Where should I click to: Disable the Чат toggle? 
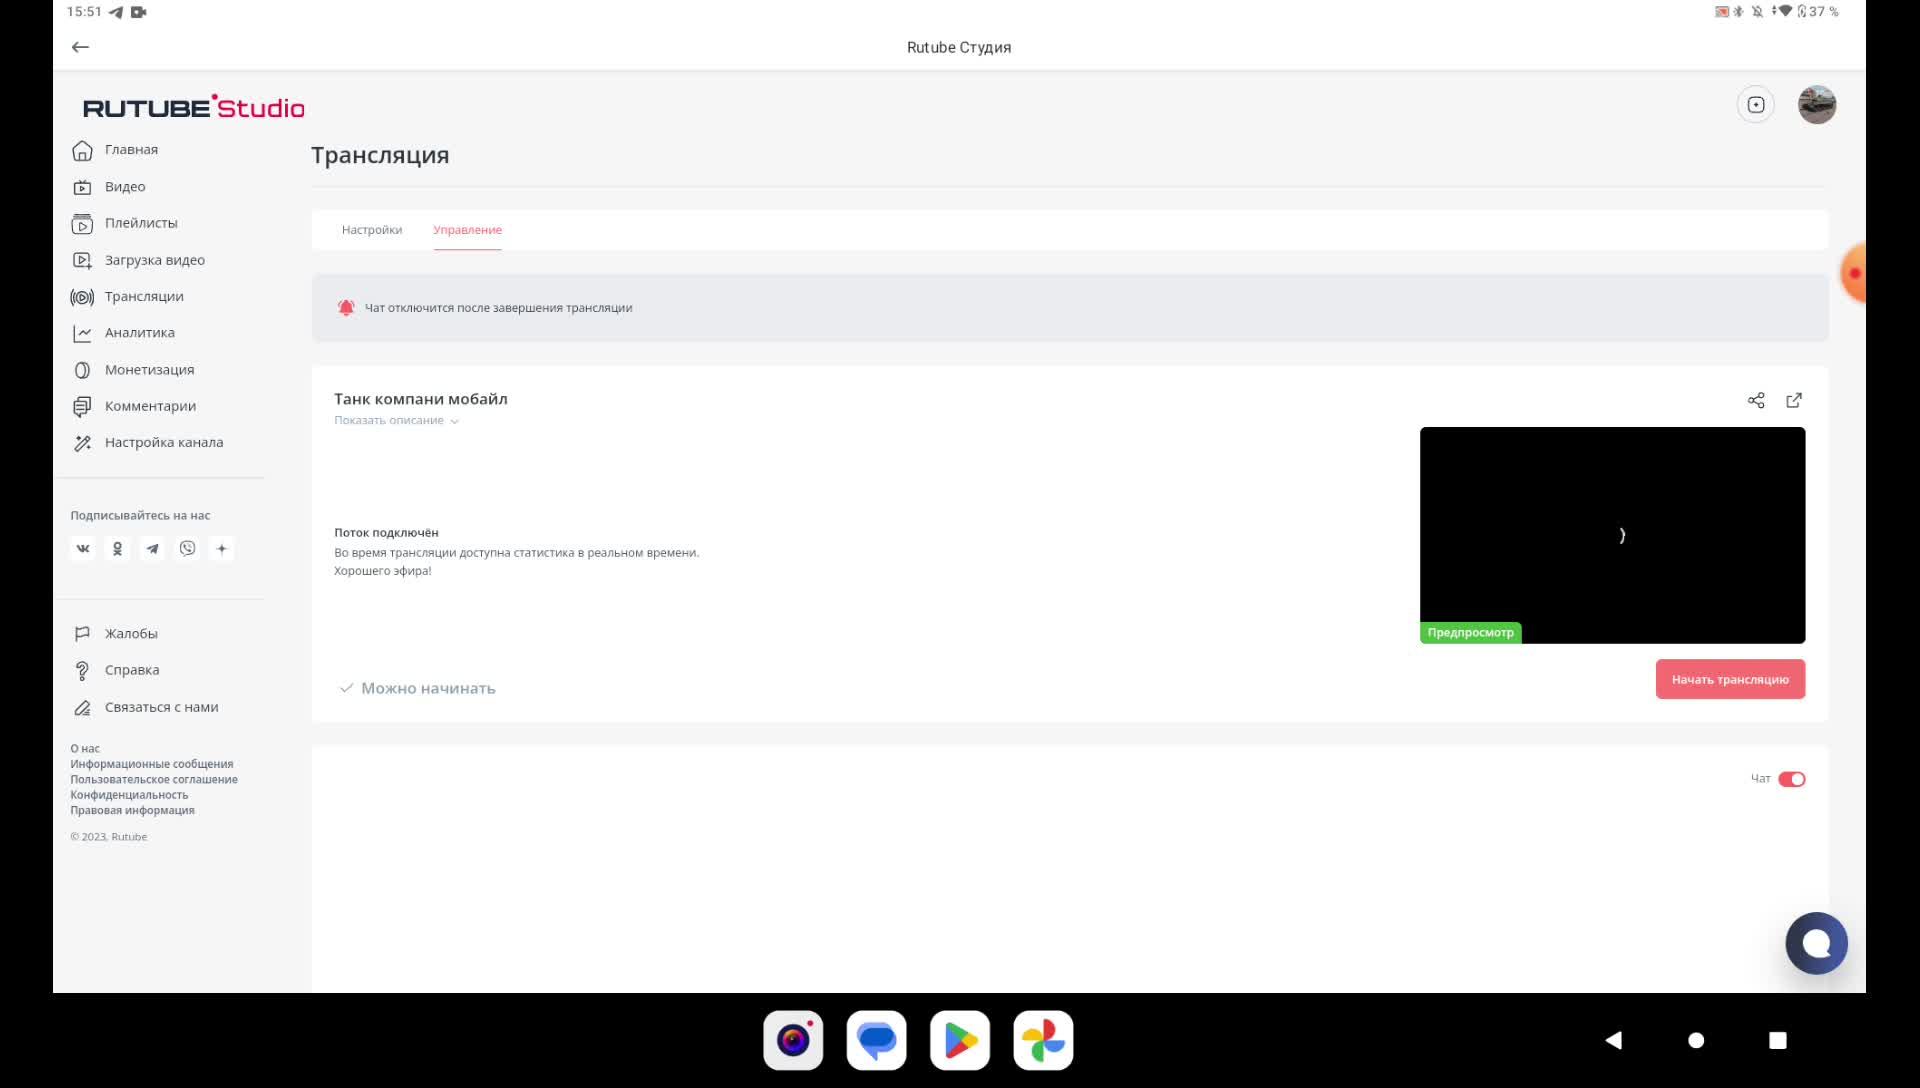pyautogui.click(x=1791, y=779)
